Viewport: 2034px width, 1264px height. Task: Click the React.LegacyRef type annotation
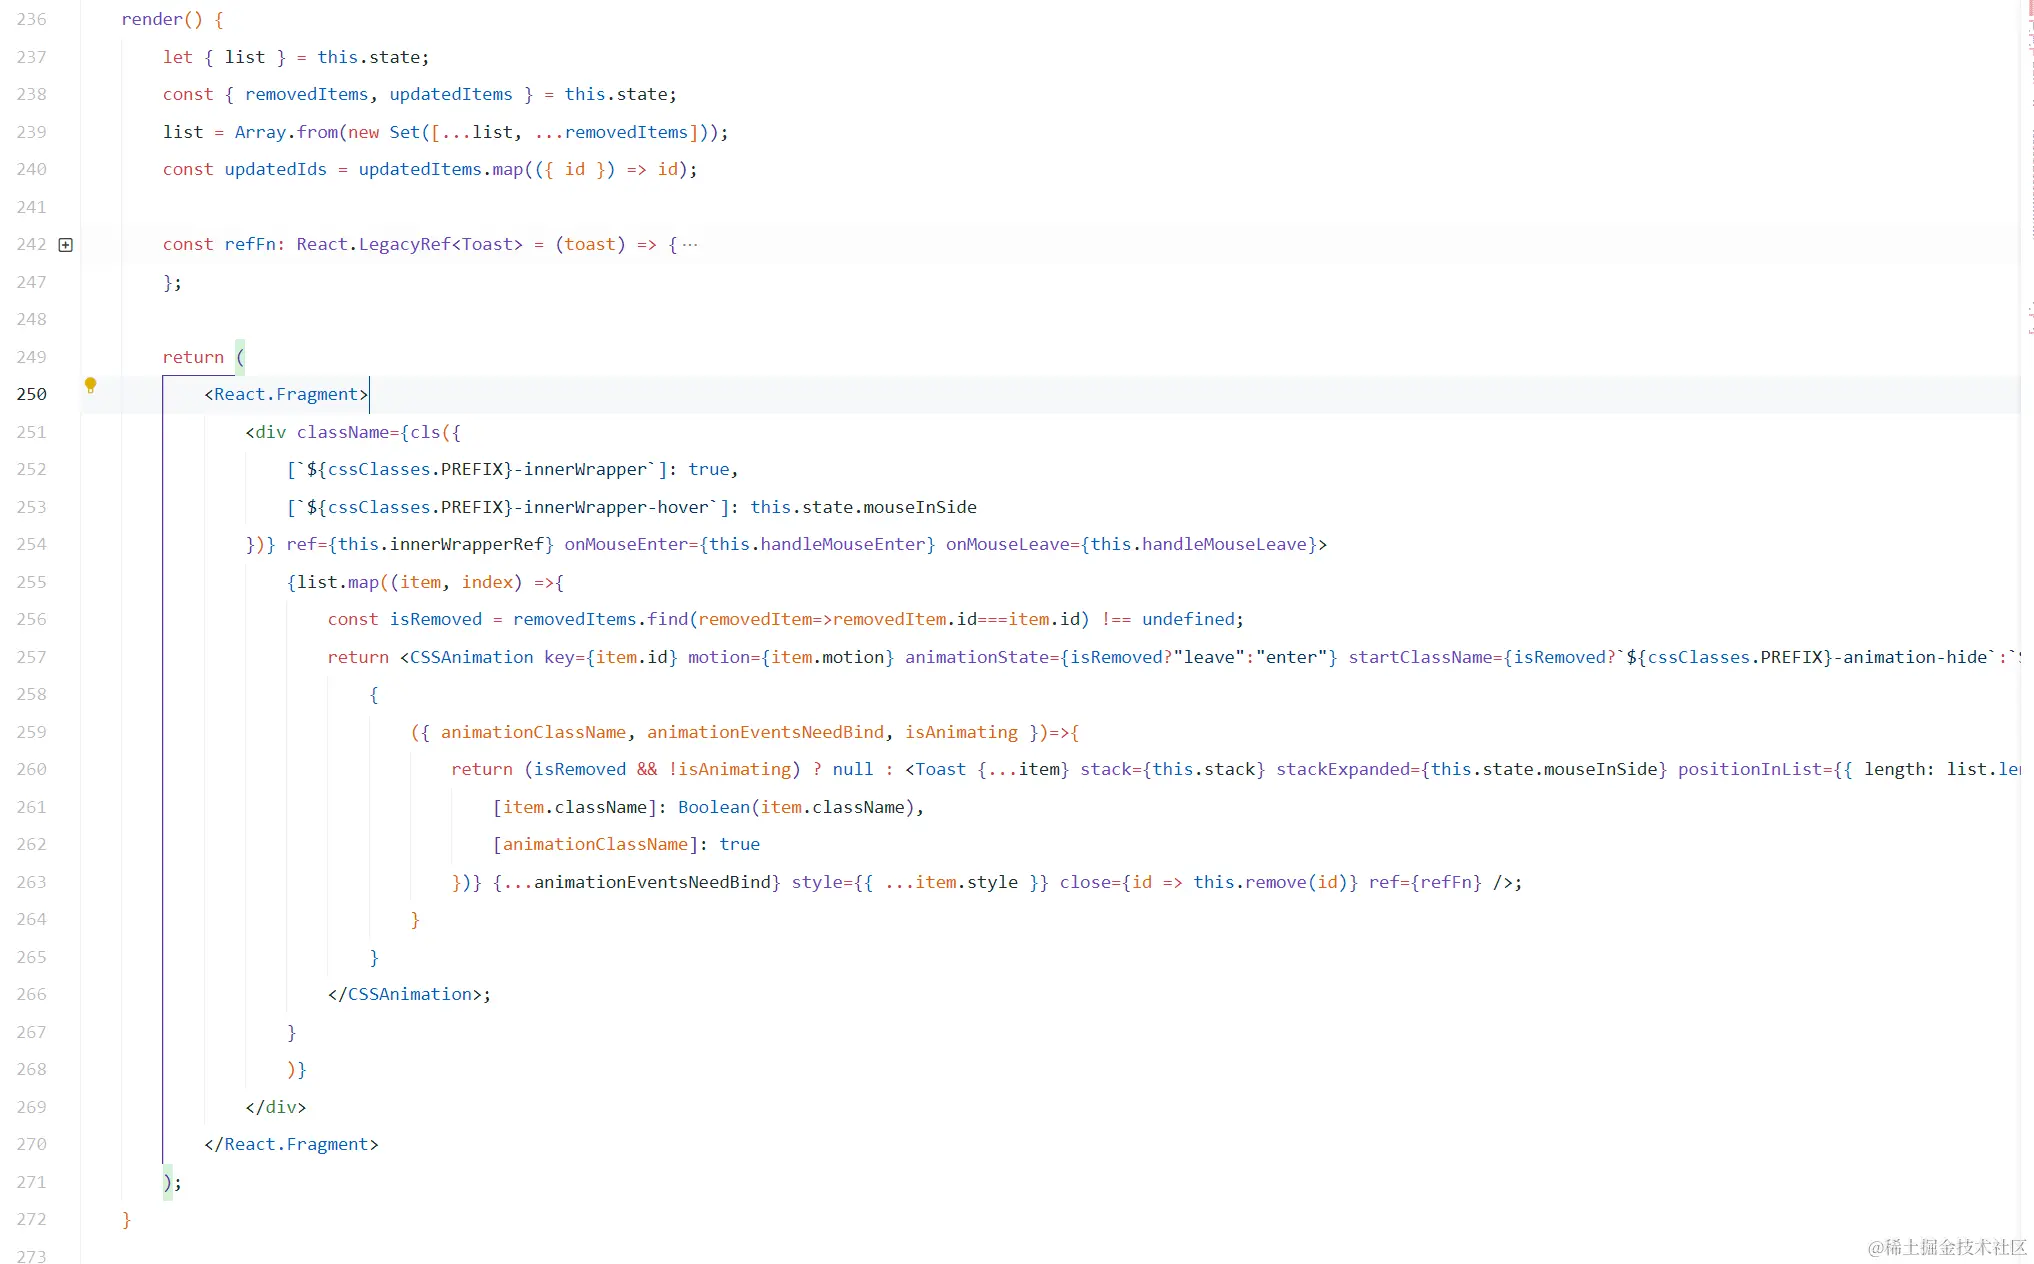tap(372, 244)
